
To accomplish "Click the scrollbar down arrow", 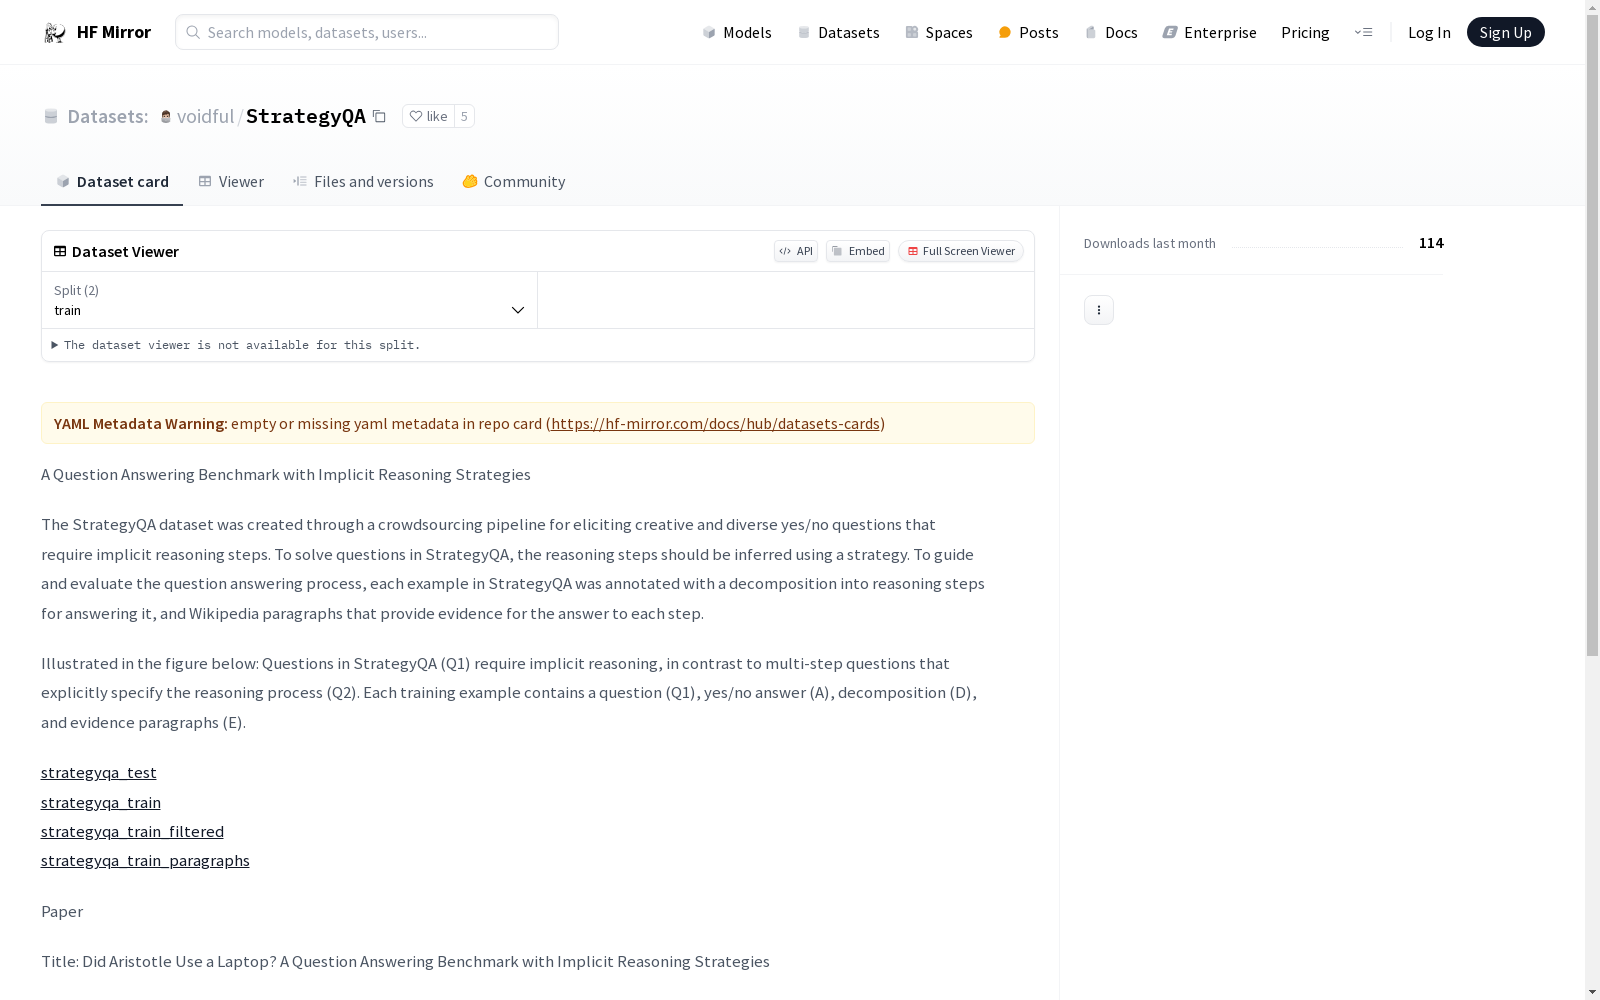I will 1592,992.
